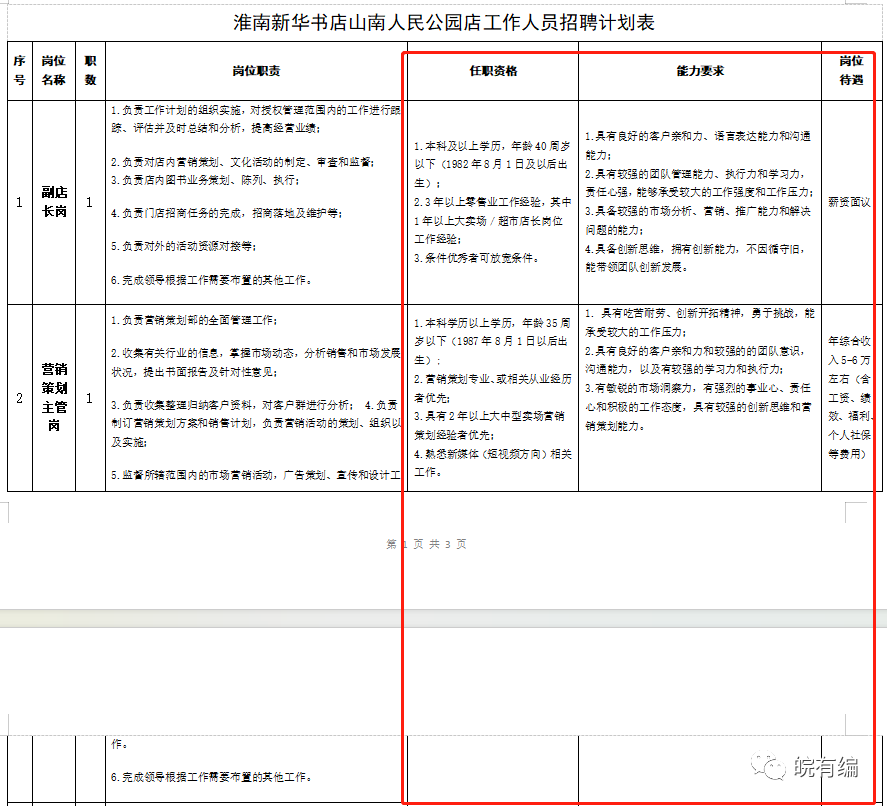Select ability "2.具有良好的客户亲和力和较强的团队意识"

695,360
